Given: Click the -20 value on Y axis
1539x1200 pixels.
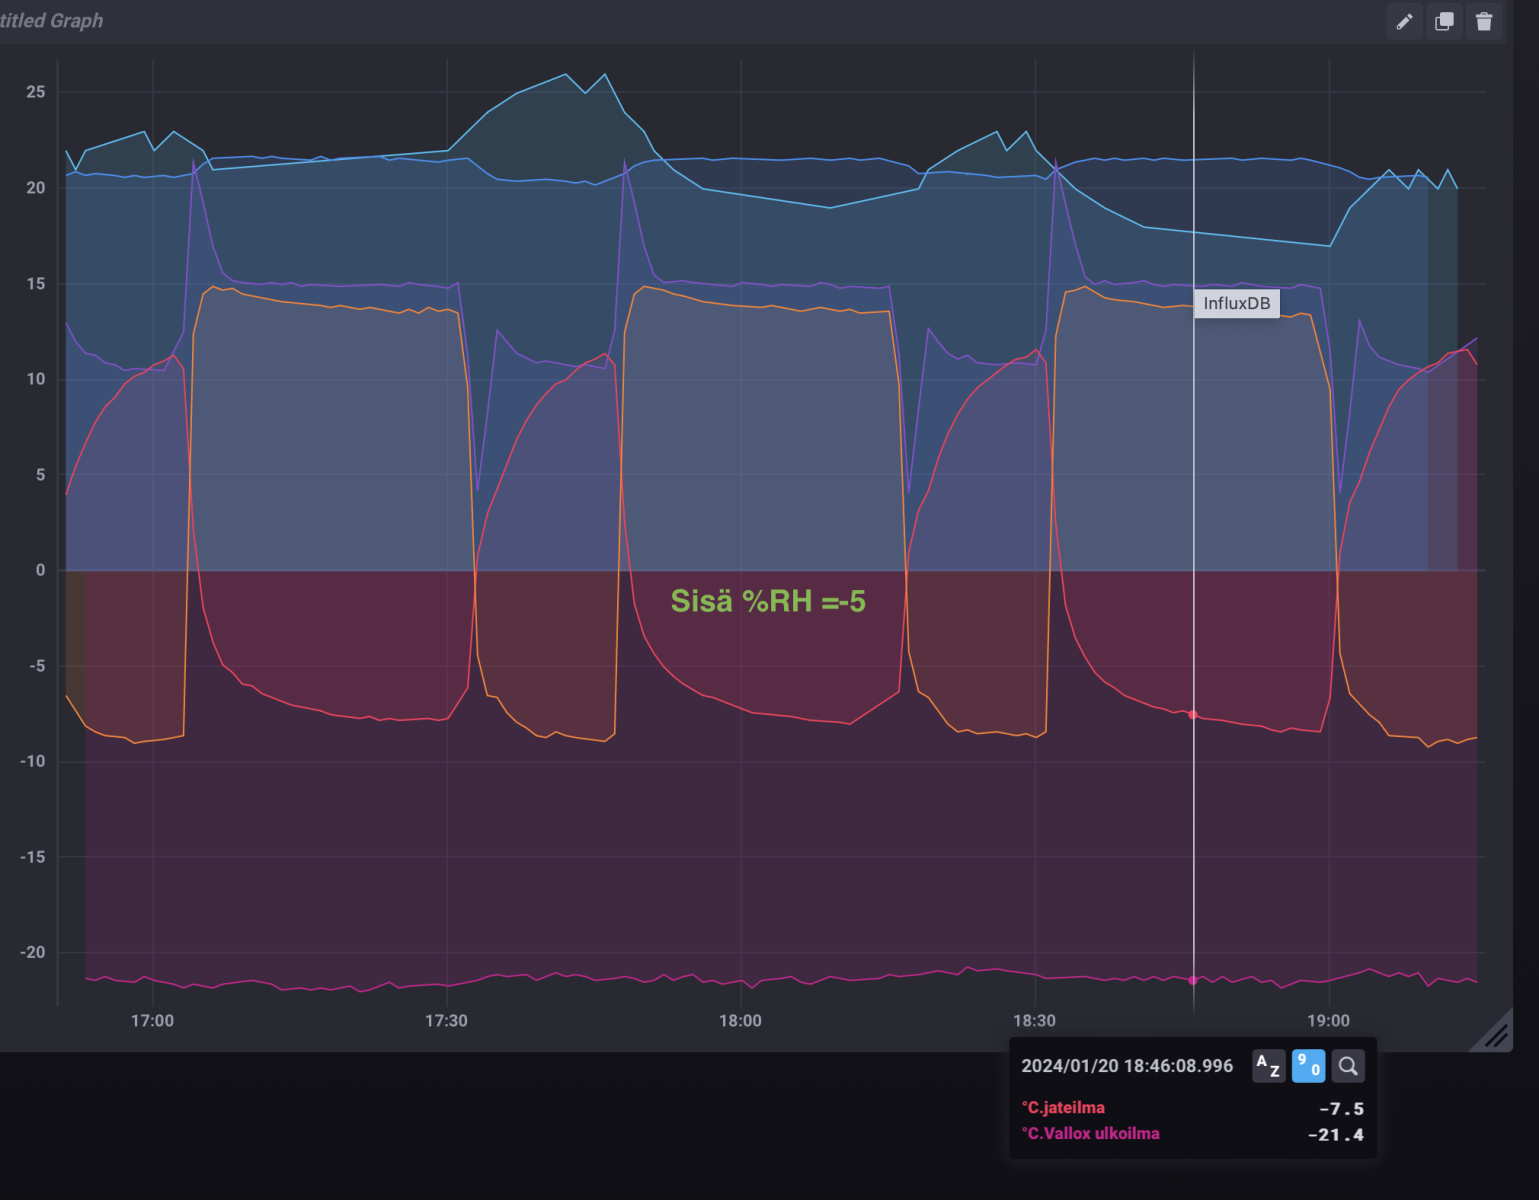Looking at the screenshot, I should pos(33,953).
